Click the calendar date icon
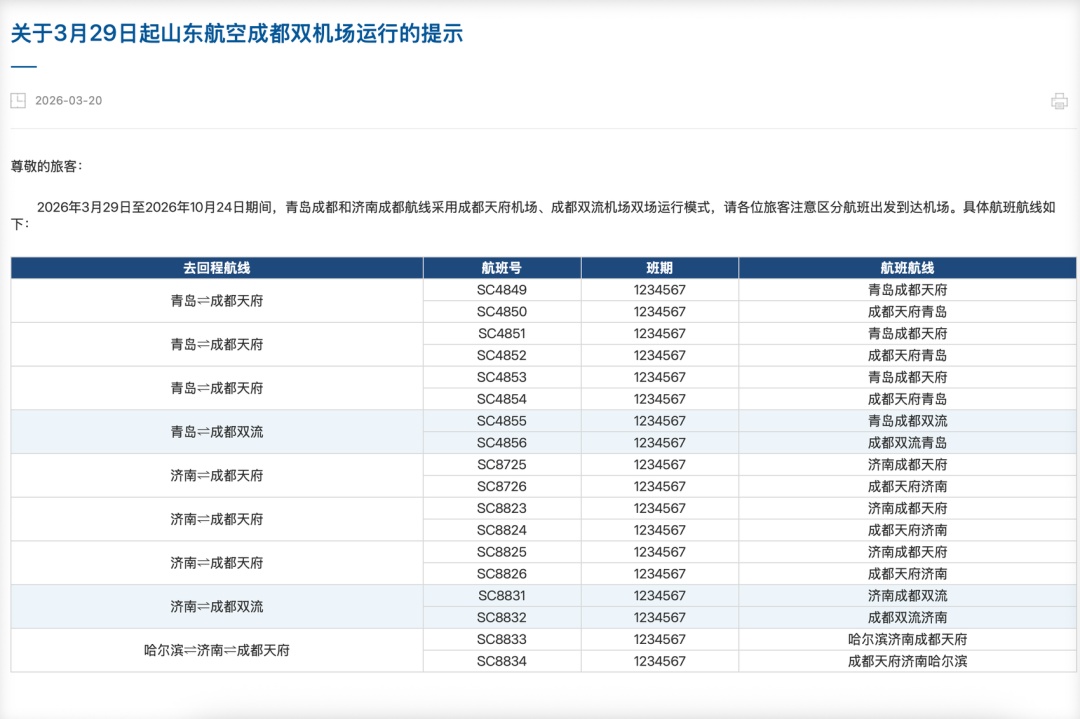This screenshot has width=1080, height=719. 16,100
